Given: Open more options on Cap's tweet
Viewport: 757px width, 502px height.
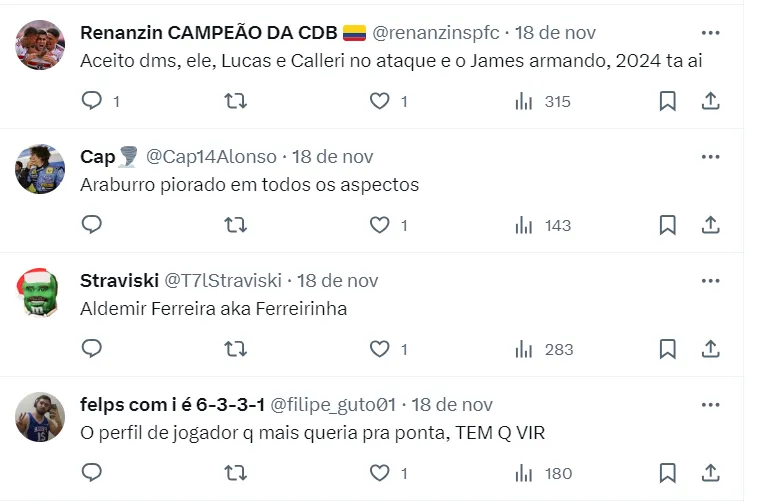Looking at the screenshot, I should pos(710,157).
